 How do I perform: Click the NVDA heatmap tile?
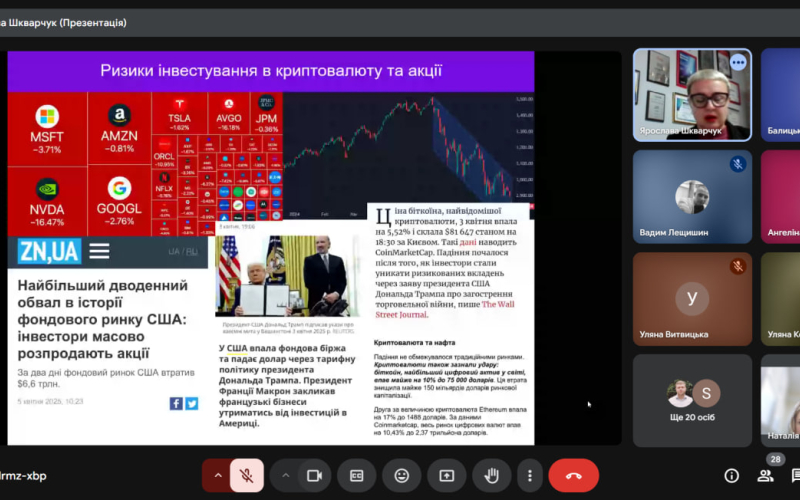[47, 202]
